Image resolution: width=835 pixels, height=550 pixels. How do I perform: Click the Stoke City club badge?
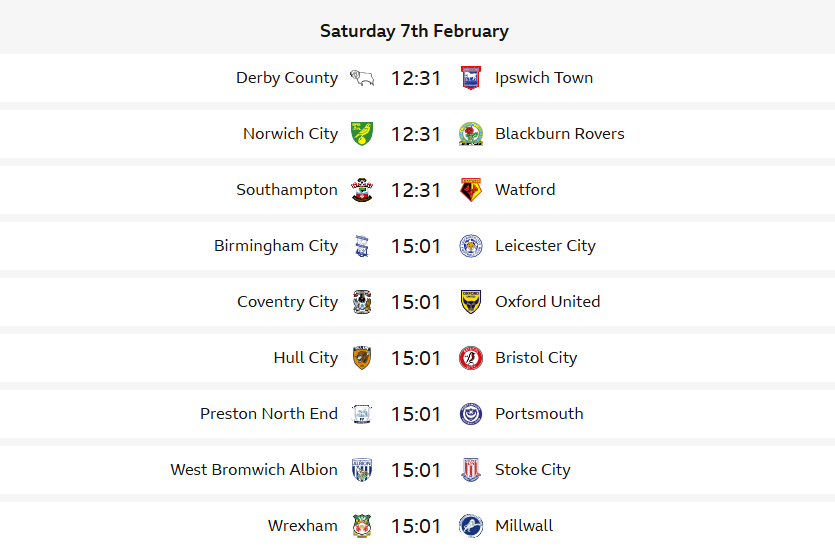470,470
